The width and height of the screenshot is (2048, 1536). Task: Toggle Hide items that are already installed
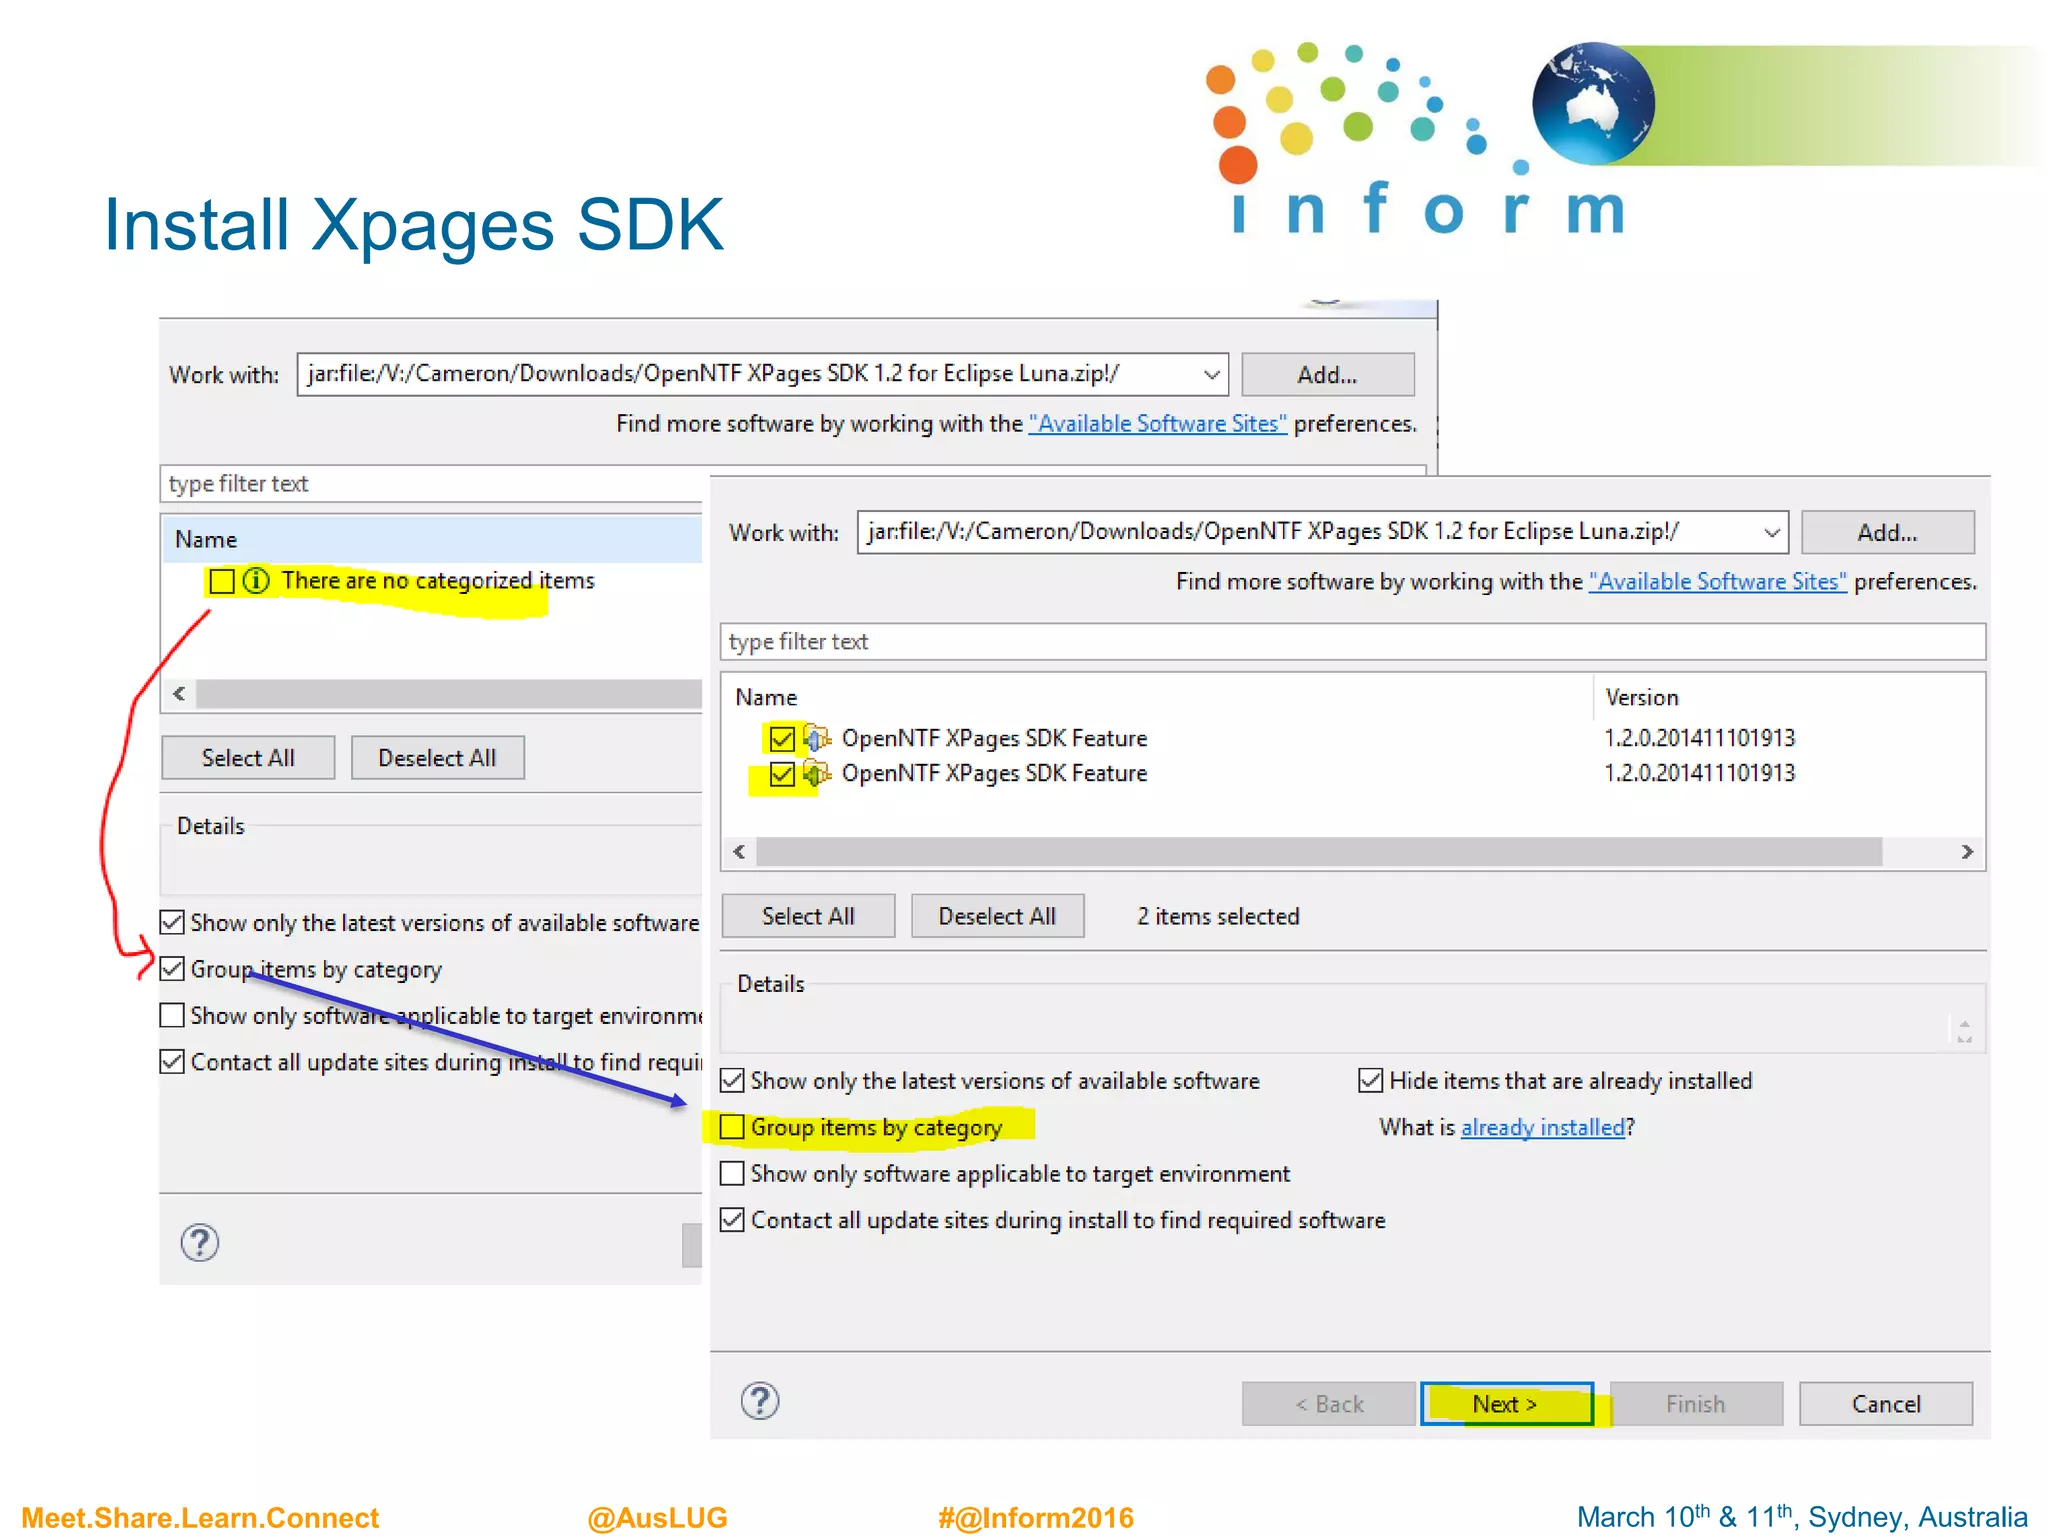click(1370, 1081)
